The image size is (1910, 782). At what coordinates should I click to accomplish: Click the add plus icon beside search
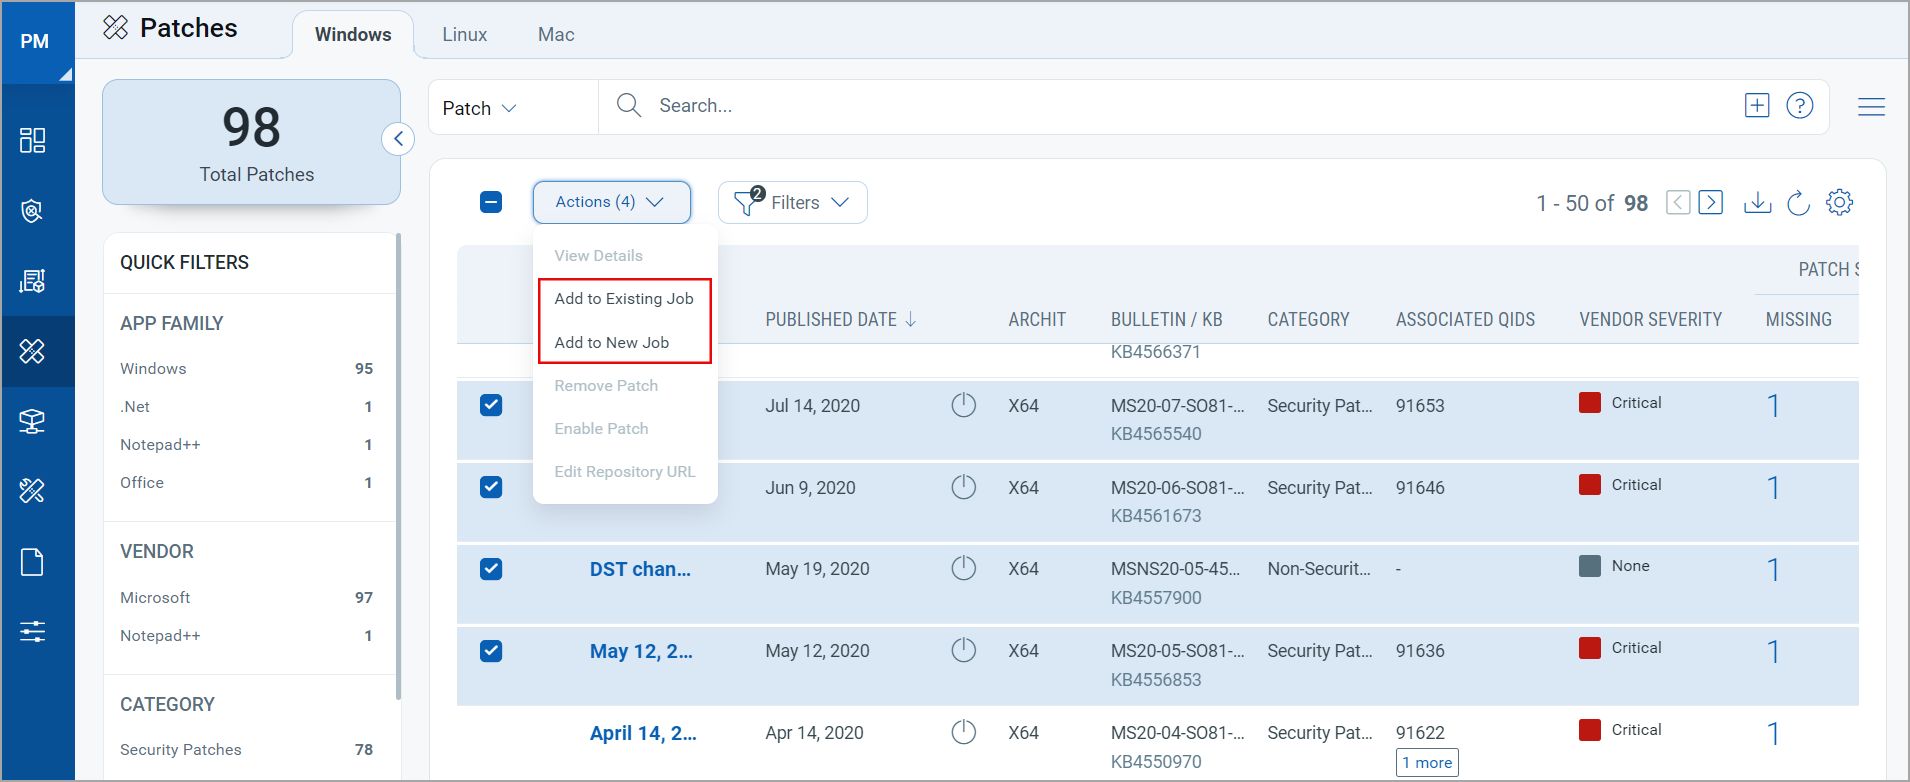(1757, 105)
